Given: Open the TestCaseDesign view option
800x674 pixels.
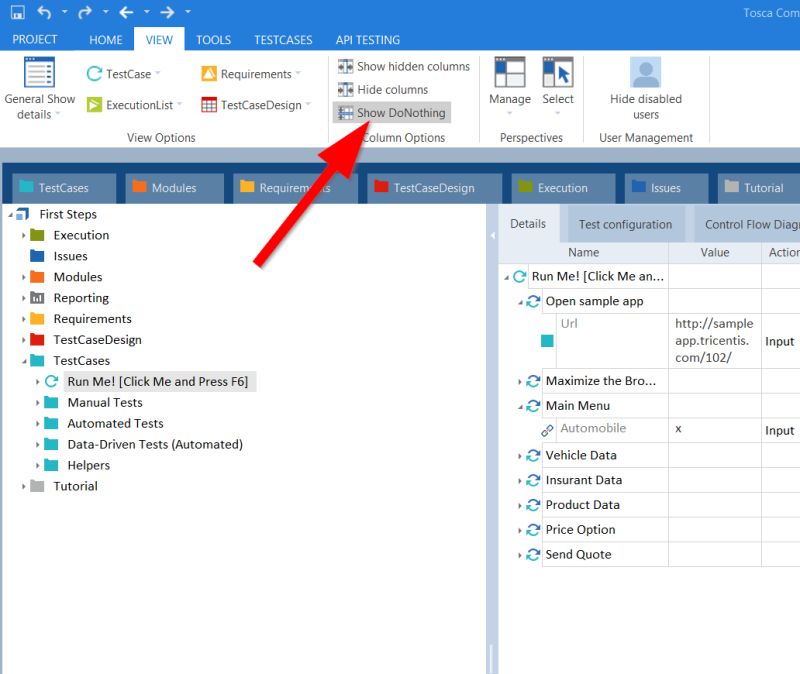Looking at the screenshot, I should pyautogui.click(x=256, y=105).
